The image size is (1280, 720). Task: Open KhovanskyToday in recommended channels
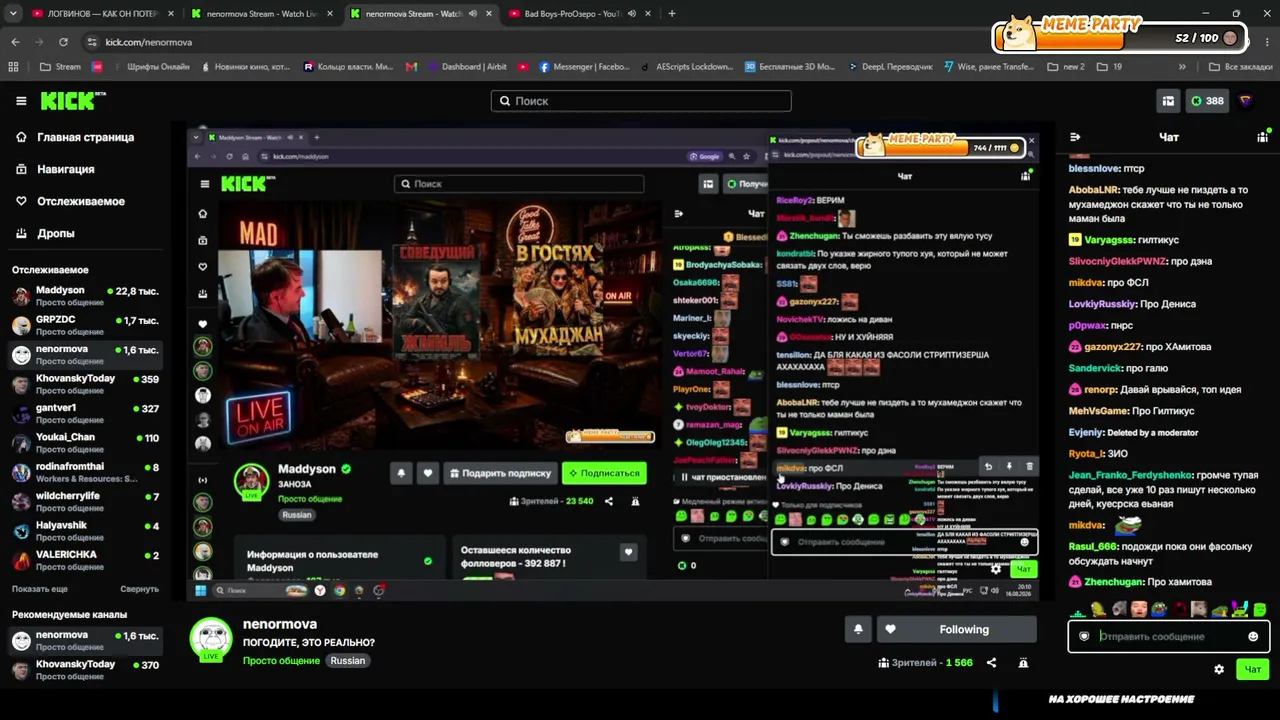pos(85,670)
